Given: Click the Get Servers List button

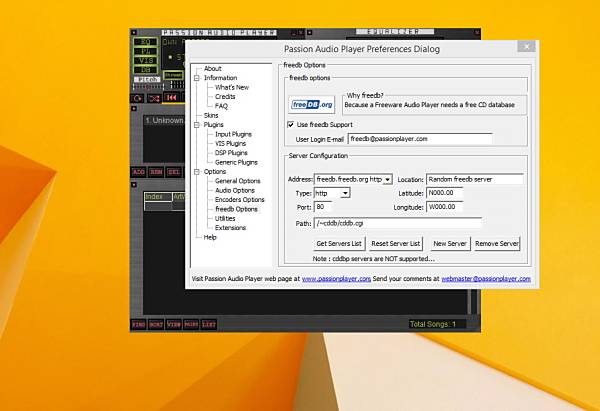Looking at the screenshot, I should (339, 243).
